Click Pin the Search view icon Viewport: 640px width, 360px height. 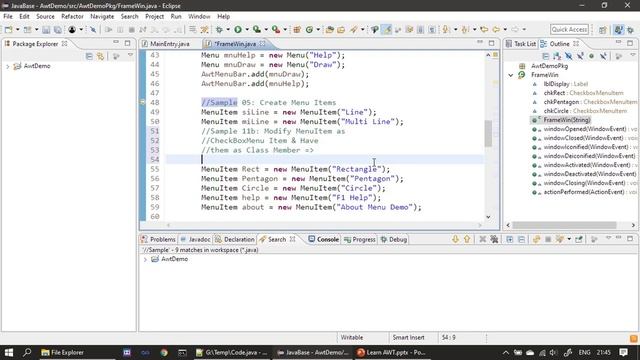579,239
